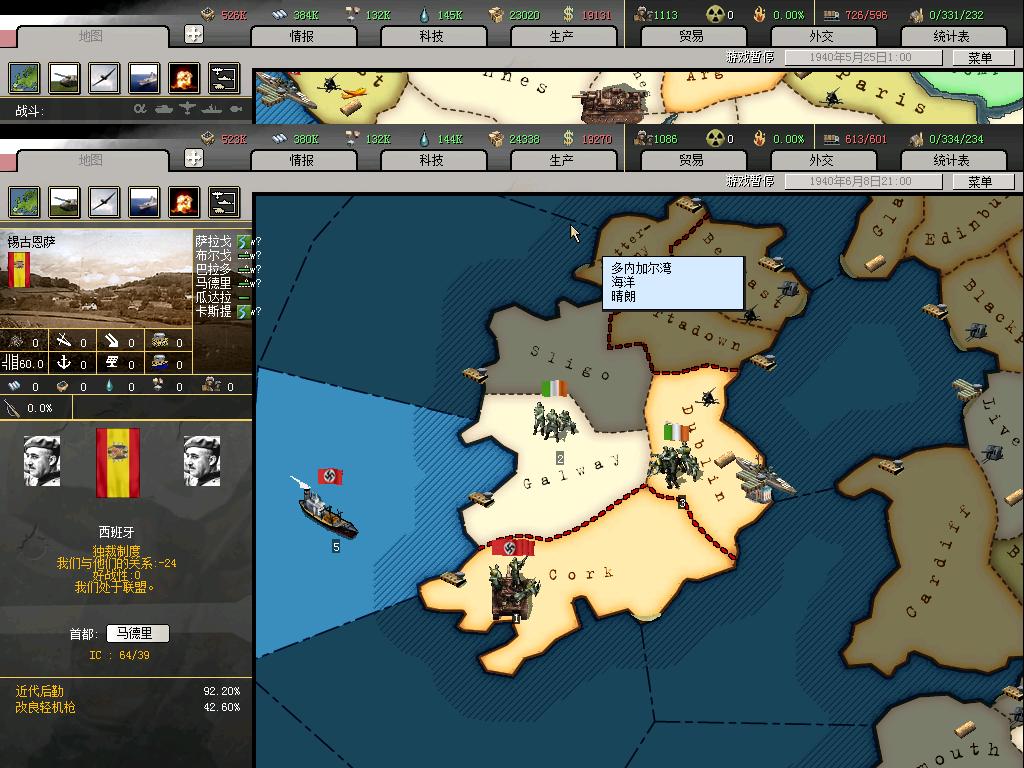
Task: Click the plus map-mode button in the upper game view
Action: 194,34
